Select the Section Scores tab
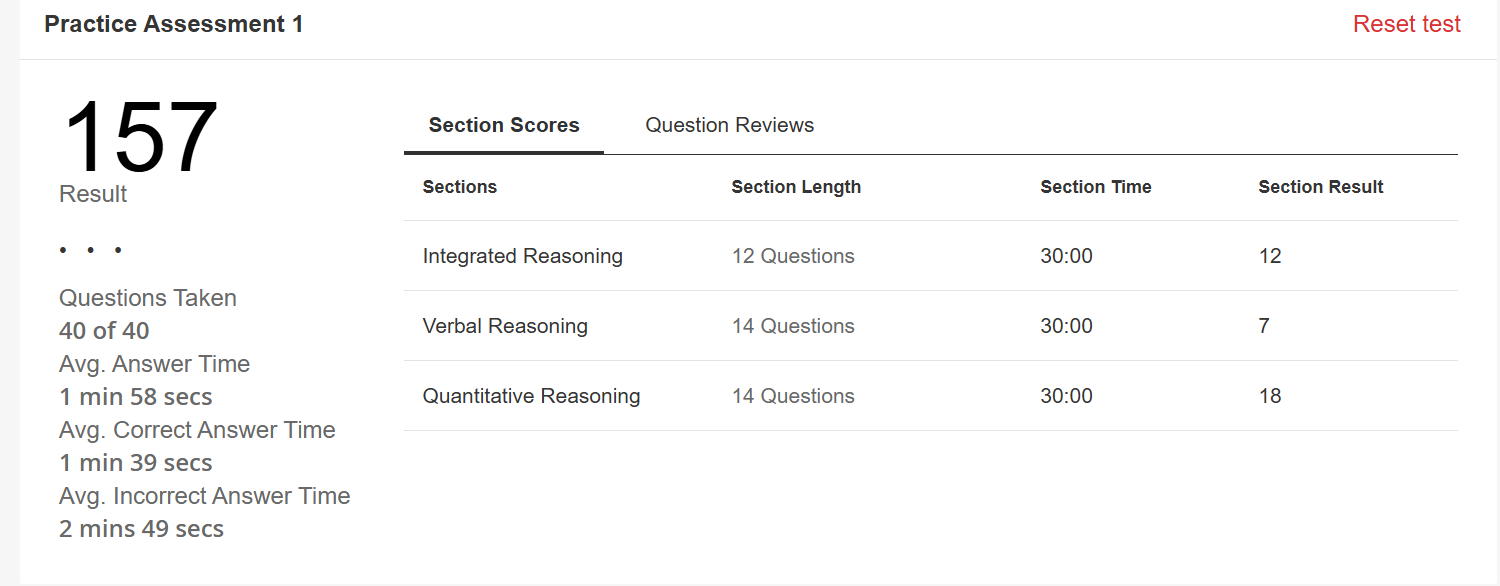Viewport: 1500px width, 586px height. click(504, 125)
